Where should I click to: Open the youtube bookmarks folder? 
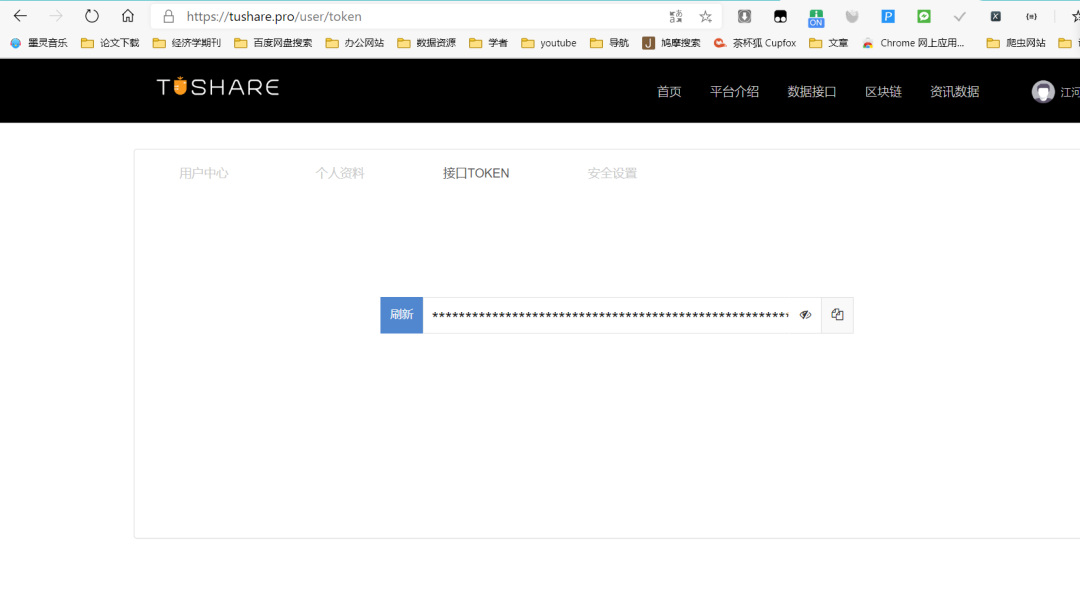coord(549,43)
